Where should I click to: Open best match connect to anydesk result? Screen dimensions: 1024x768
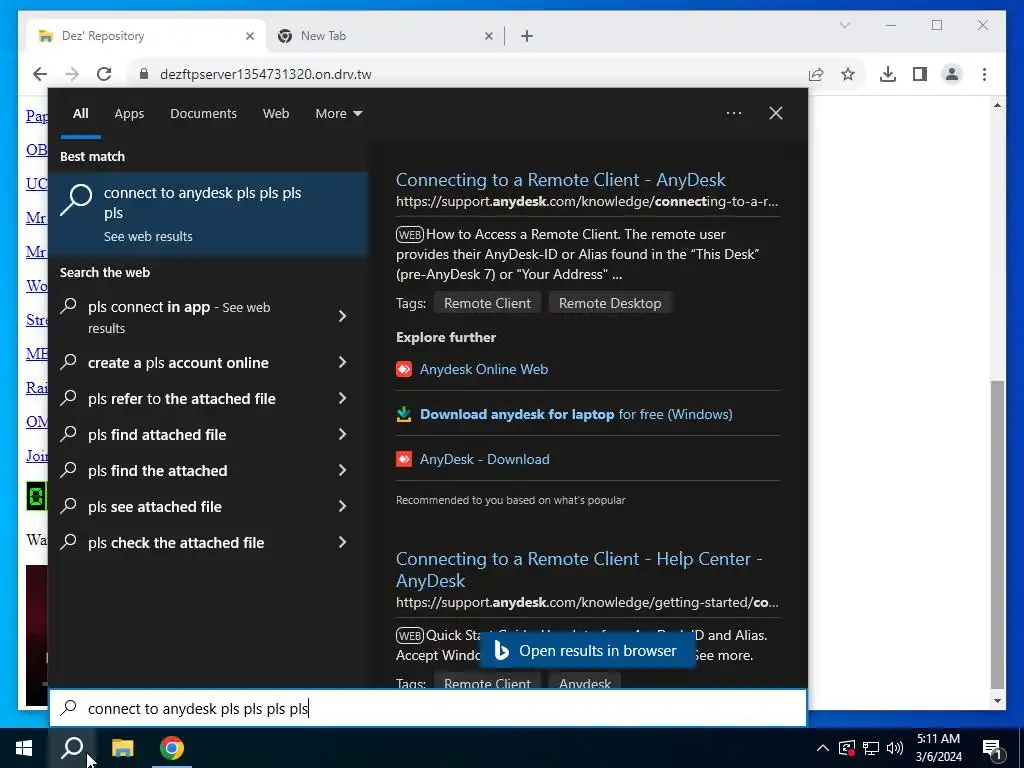[x=208, y=213]
